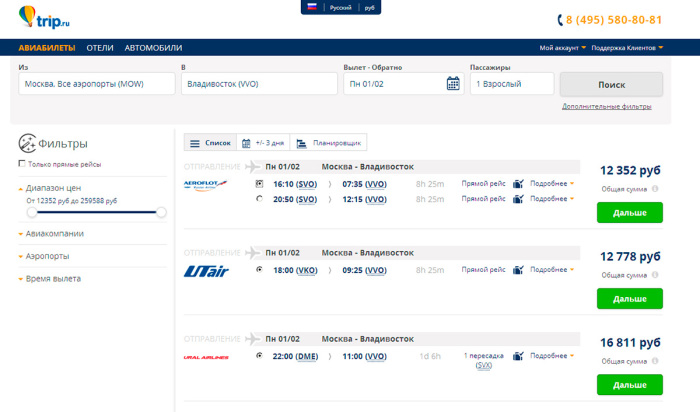Open the Отели tab in navigation

pos(100,48)
